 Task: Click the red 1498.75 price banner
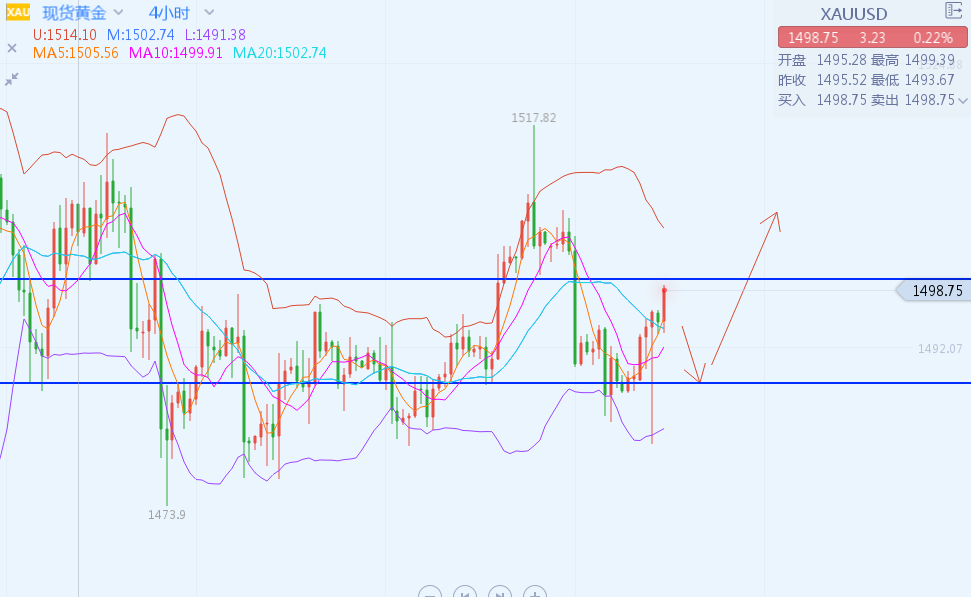coord(872,37)
